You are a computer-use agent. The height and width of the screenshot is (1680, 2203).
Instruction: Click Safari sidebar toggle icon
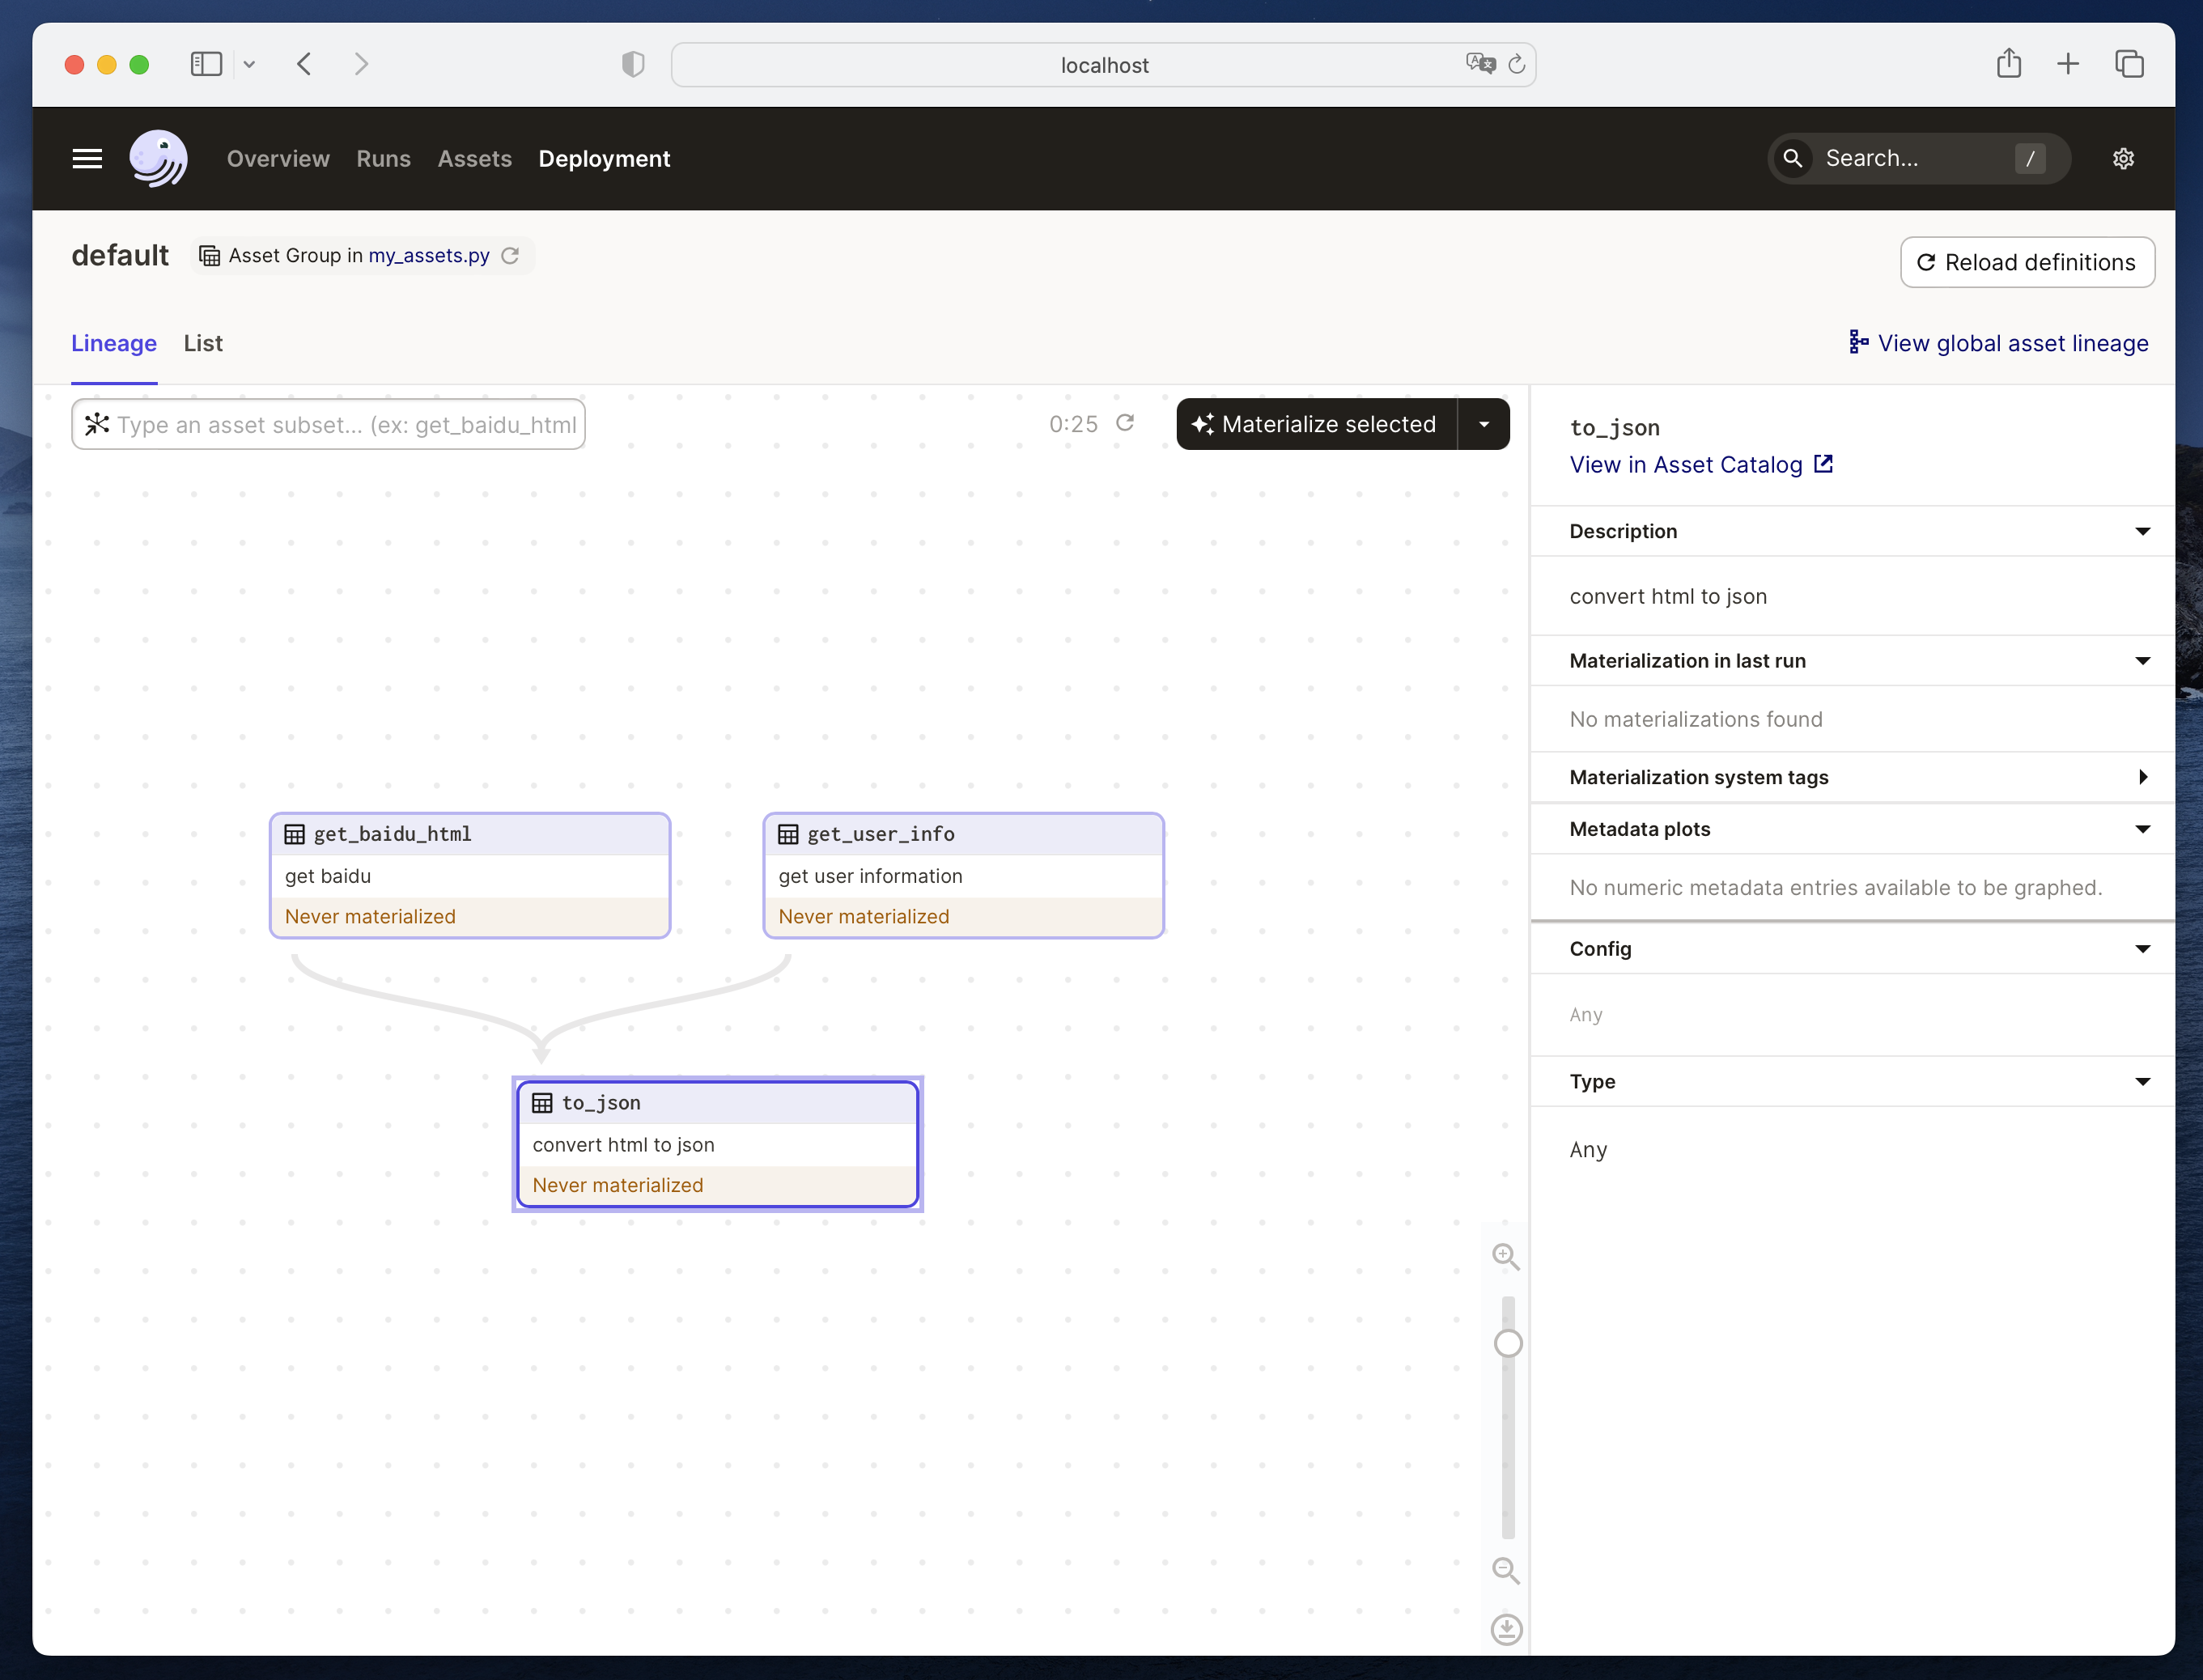tap(206, 64)
